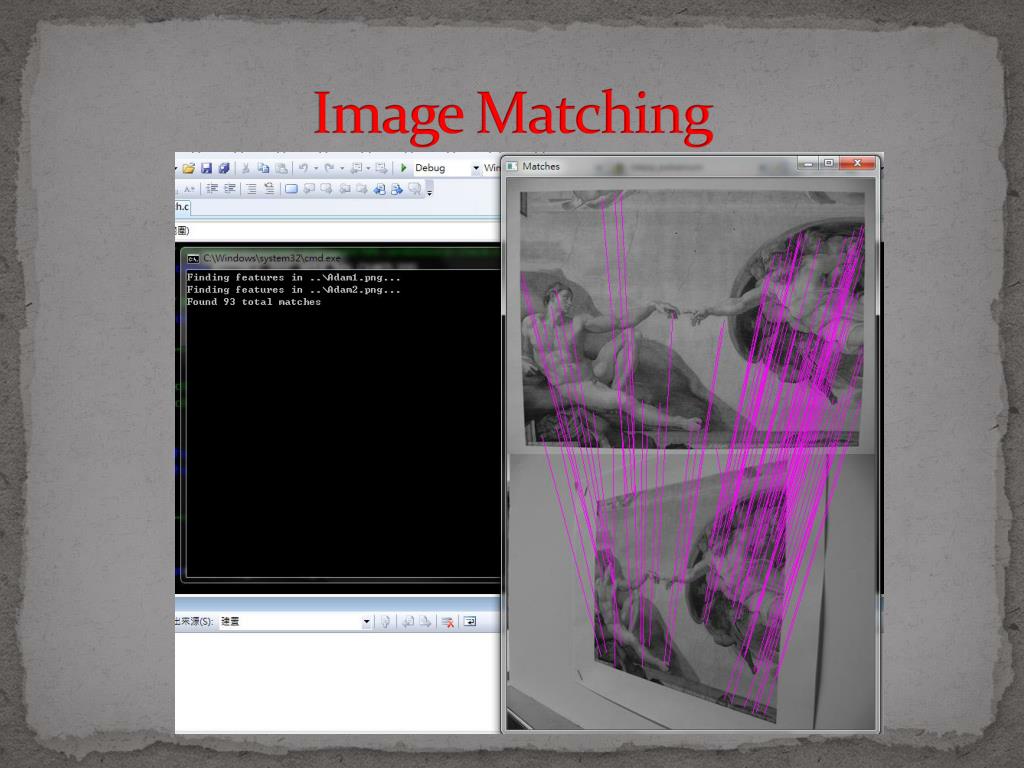Select the 'Found 93 total matches' line
1024x768 pixels.
pyautogui.click(x=253, y=302)
